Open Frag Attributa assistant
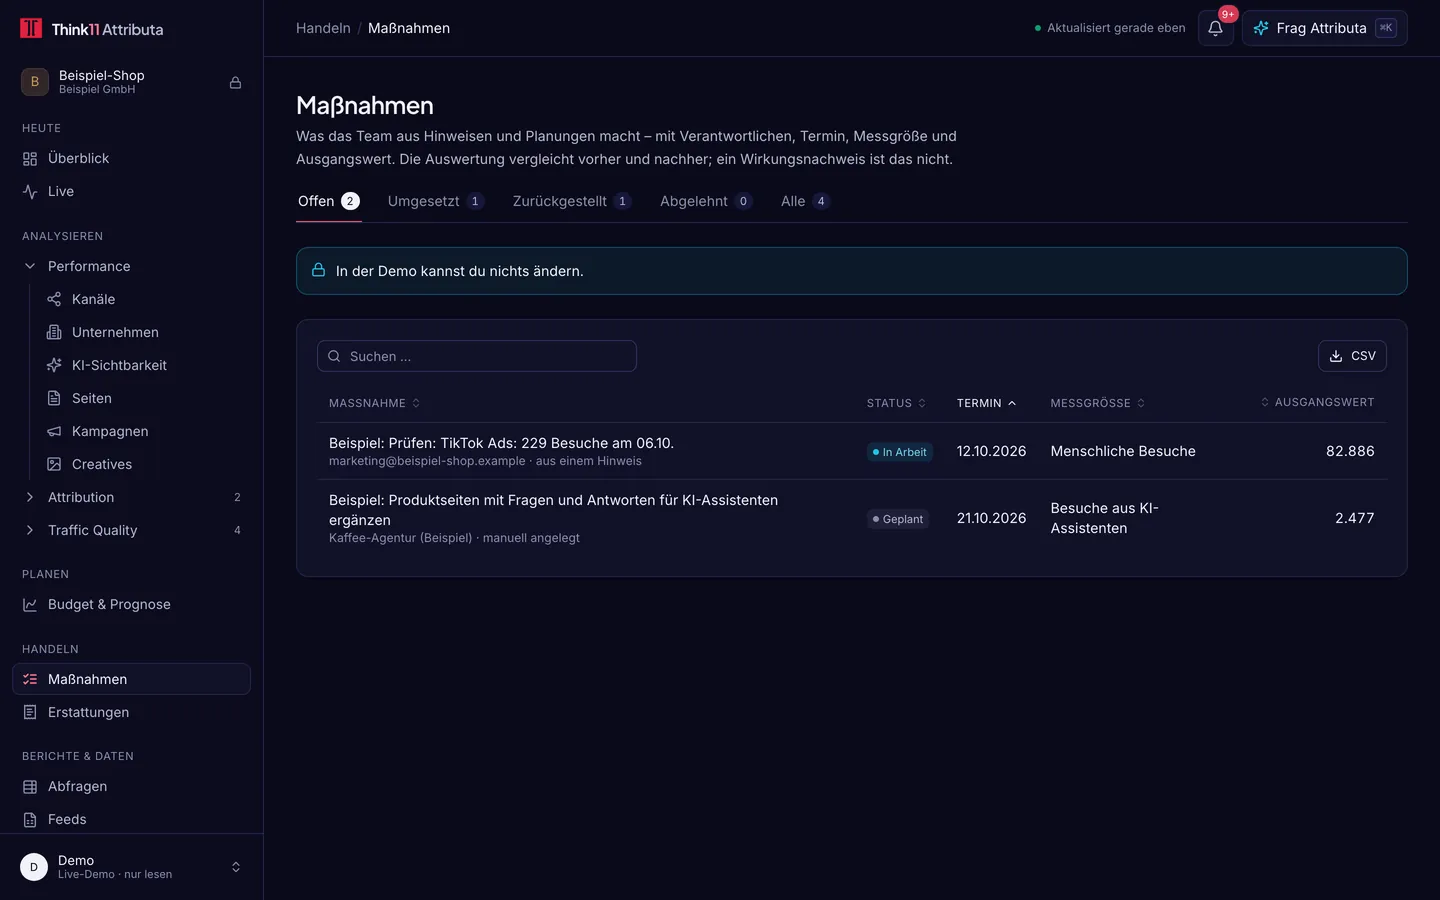This screenshot has width=1440, height=900. [x=1325, y=28]
